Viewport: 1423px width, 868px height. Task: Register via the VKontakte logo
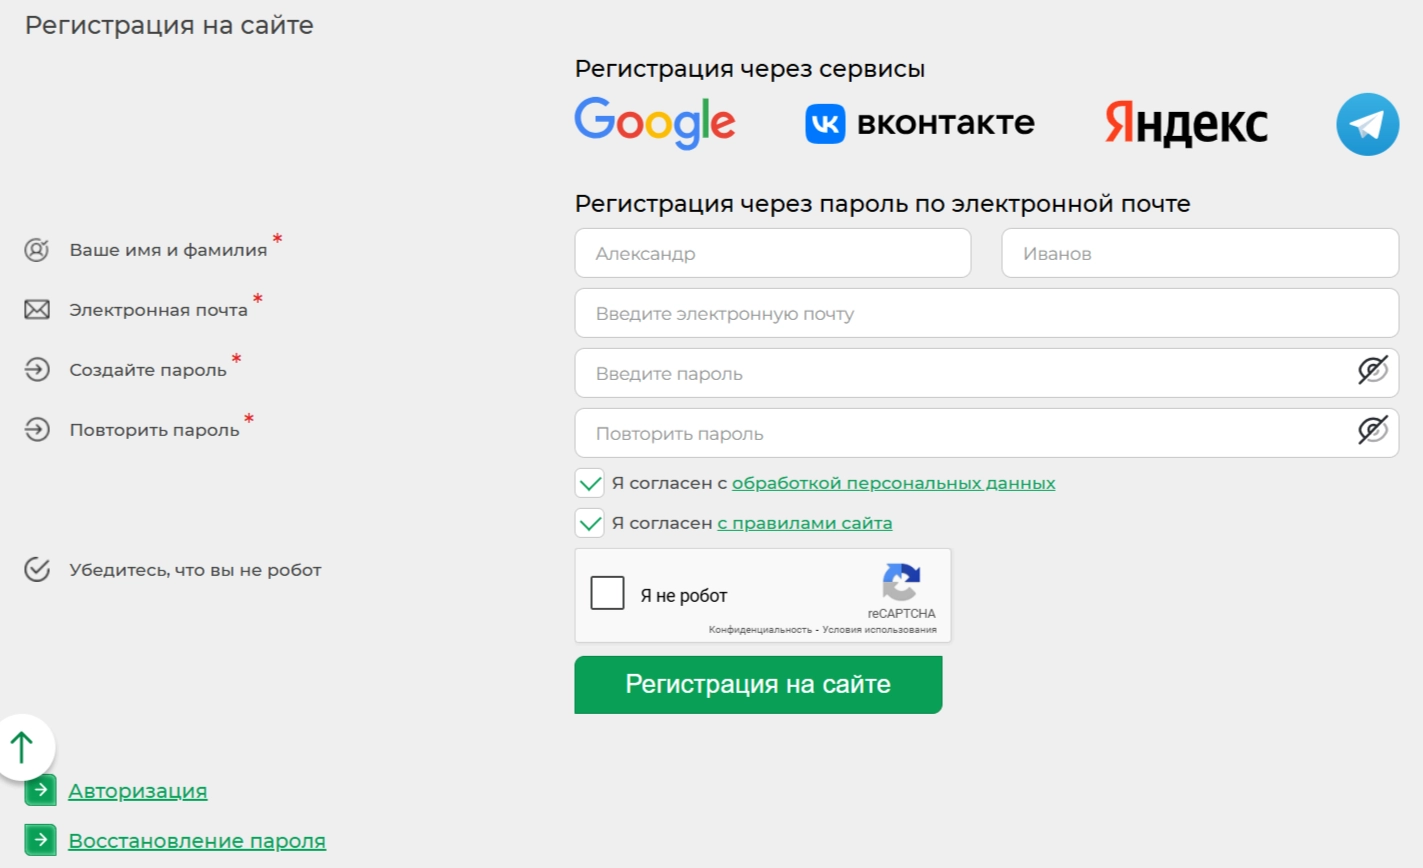919,123
